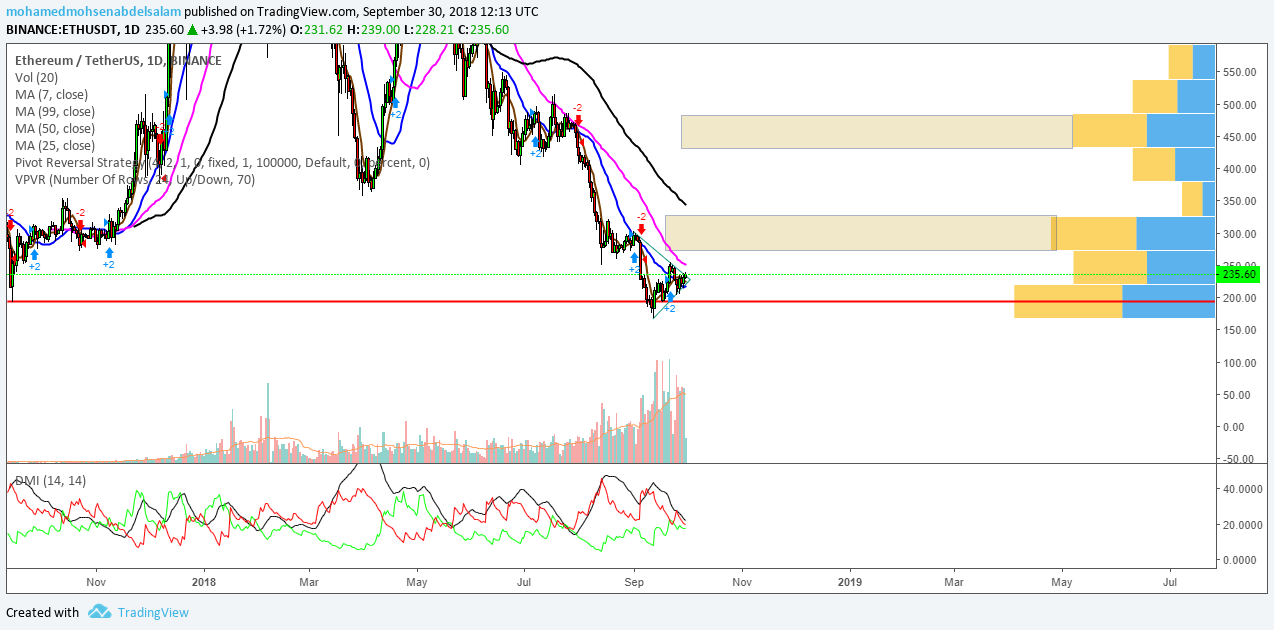Click the close price value 235.60 in header

pyautogui.click(x=489, y=29)
